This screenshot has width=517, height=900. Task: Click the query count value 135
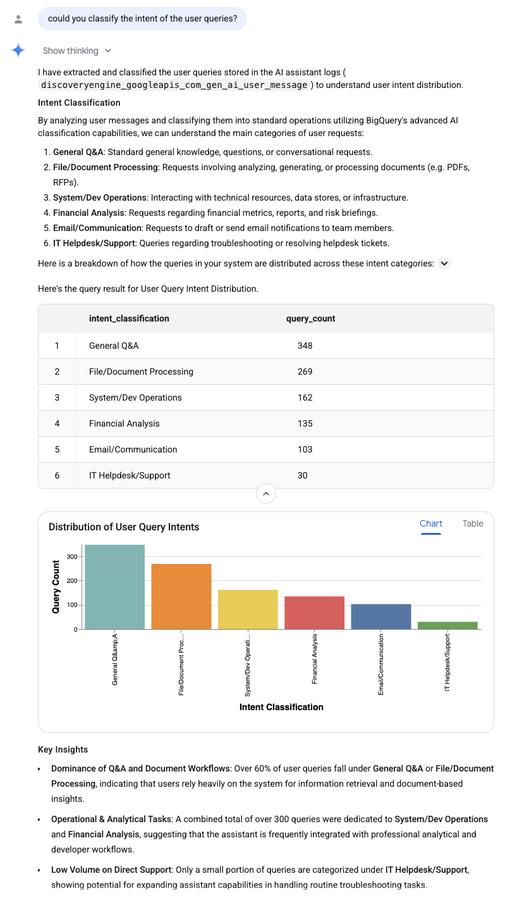pos(305,424)
